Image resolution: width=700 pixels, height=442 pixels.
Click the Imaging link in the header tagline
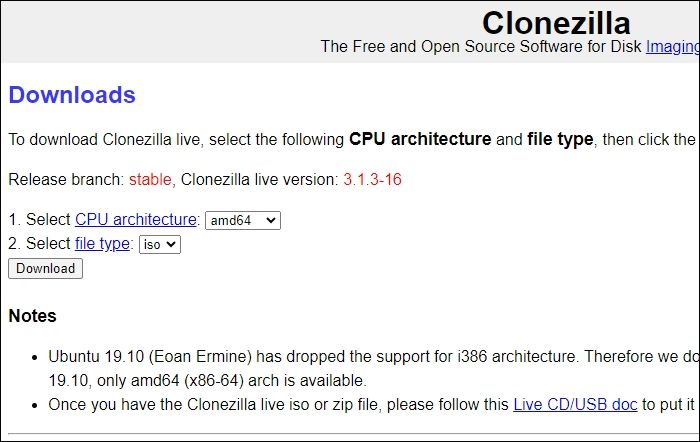coord(672,46)
